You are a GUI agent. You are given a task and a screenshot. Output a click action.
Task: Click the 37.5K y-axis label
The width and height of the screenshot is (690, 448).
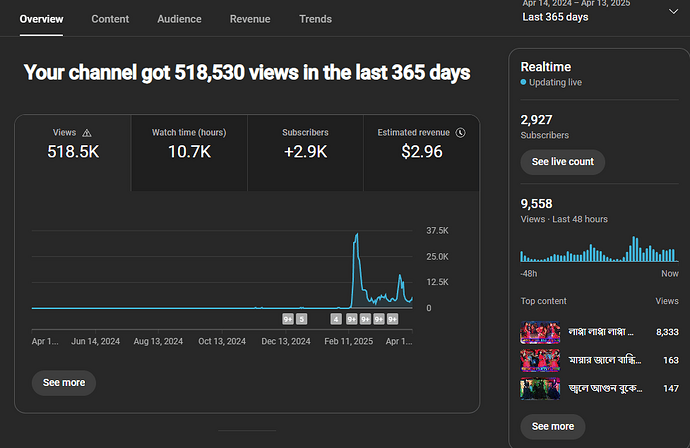(437, 231)
